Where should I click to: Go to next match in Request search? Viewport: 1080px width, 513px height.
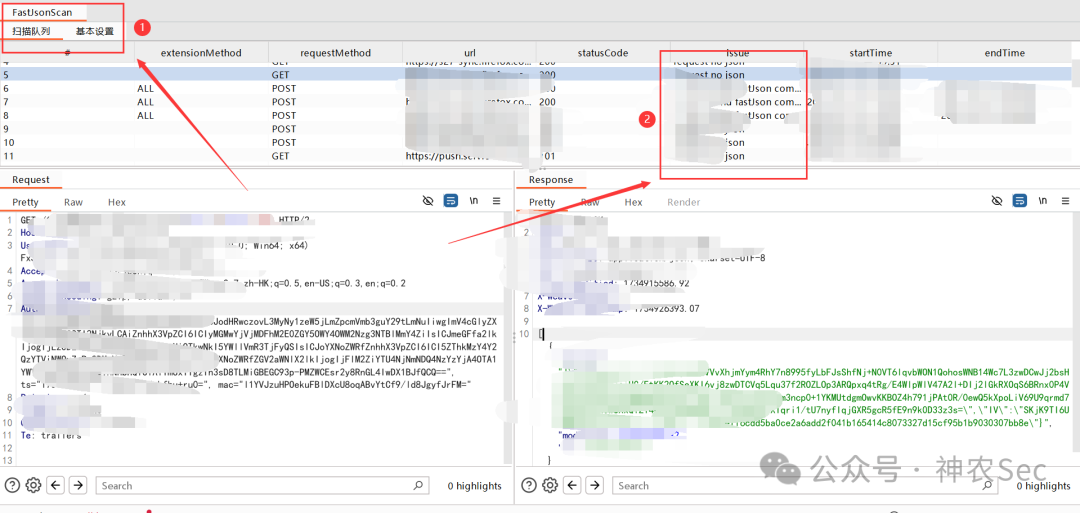[x=78, y=485]
